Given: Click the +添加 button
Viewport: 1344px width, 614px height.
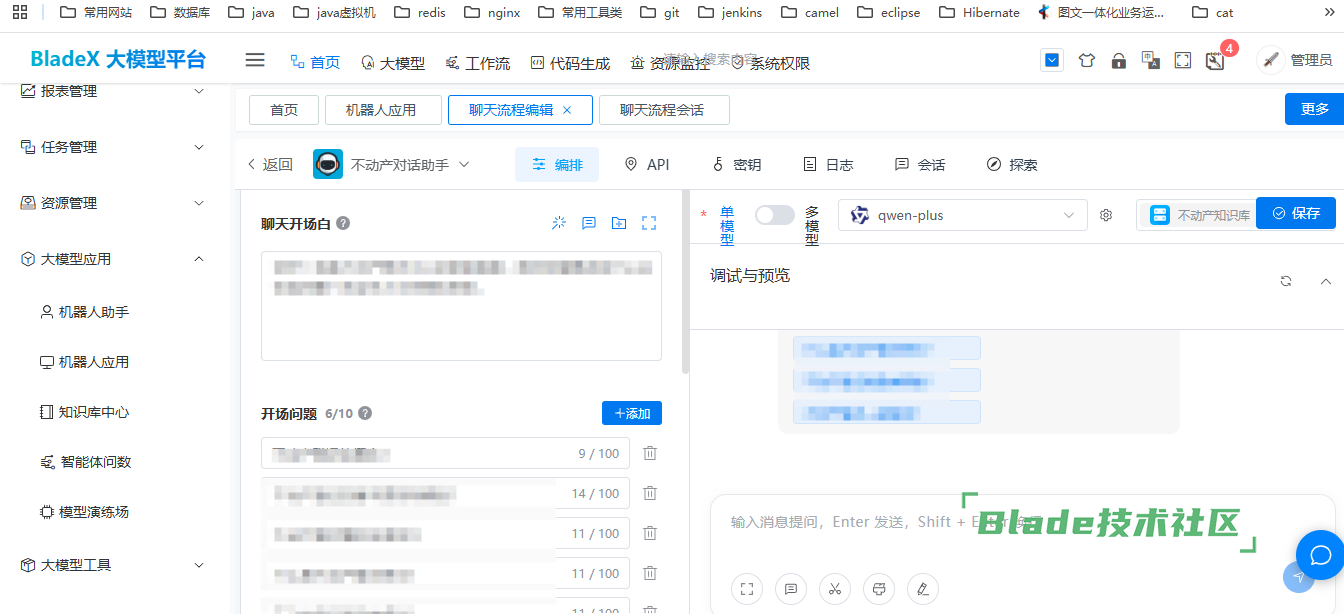Looking at the screenshot, I should point(631,413).
